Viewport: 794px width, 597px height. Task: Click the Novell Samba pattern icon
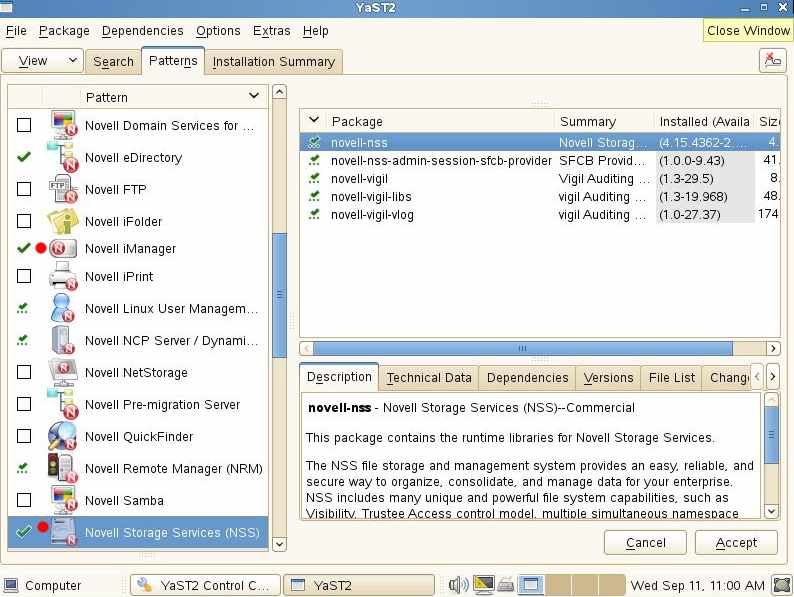(x=64, y=500)
